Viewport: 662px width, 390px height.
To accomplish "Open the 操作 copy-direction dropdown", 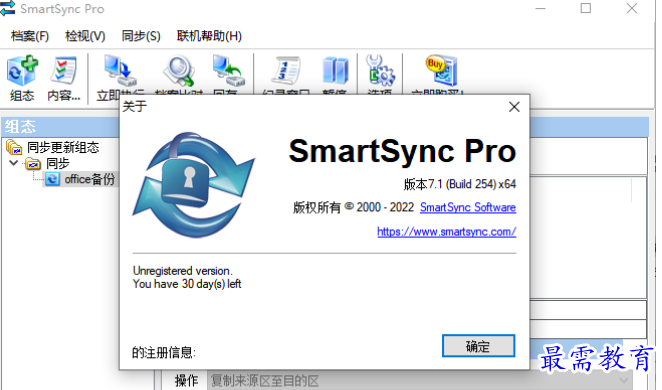I will 421,381.
